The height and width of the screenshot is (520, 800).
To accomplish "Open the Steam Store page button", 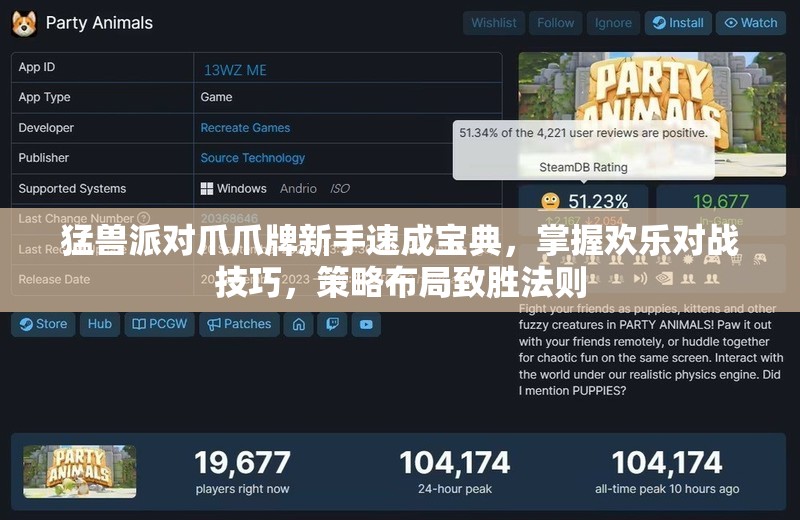I will 43,324.
